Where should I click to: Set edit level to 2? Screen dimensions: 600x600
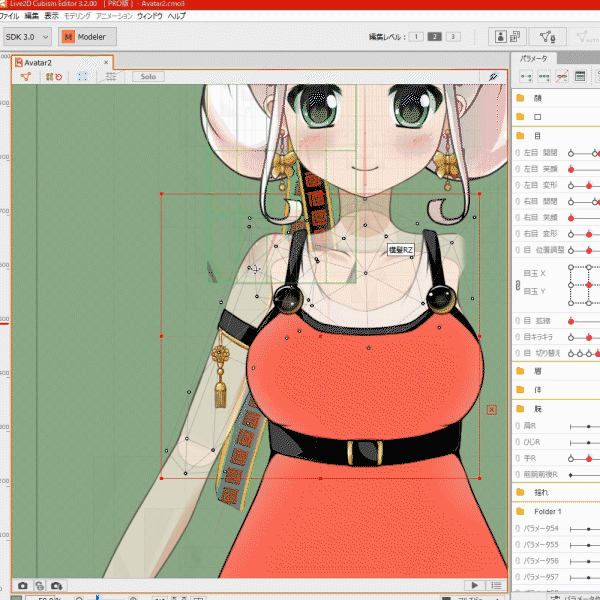[434, 36]
